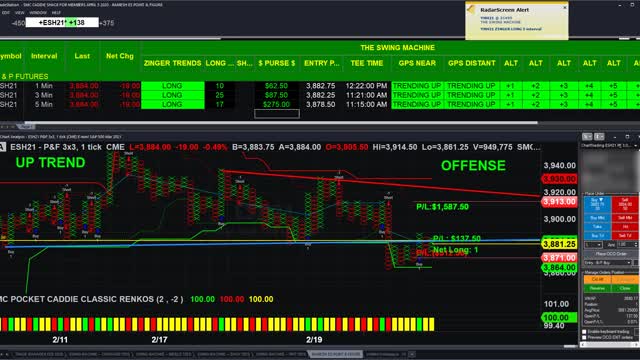Switch to the first workspace tab at bottom

click(38, 354)
